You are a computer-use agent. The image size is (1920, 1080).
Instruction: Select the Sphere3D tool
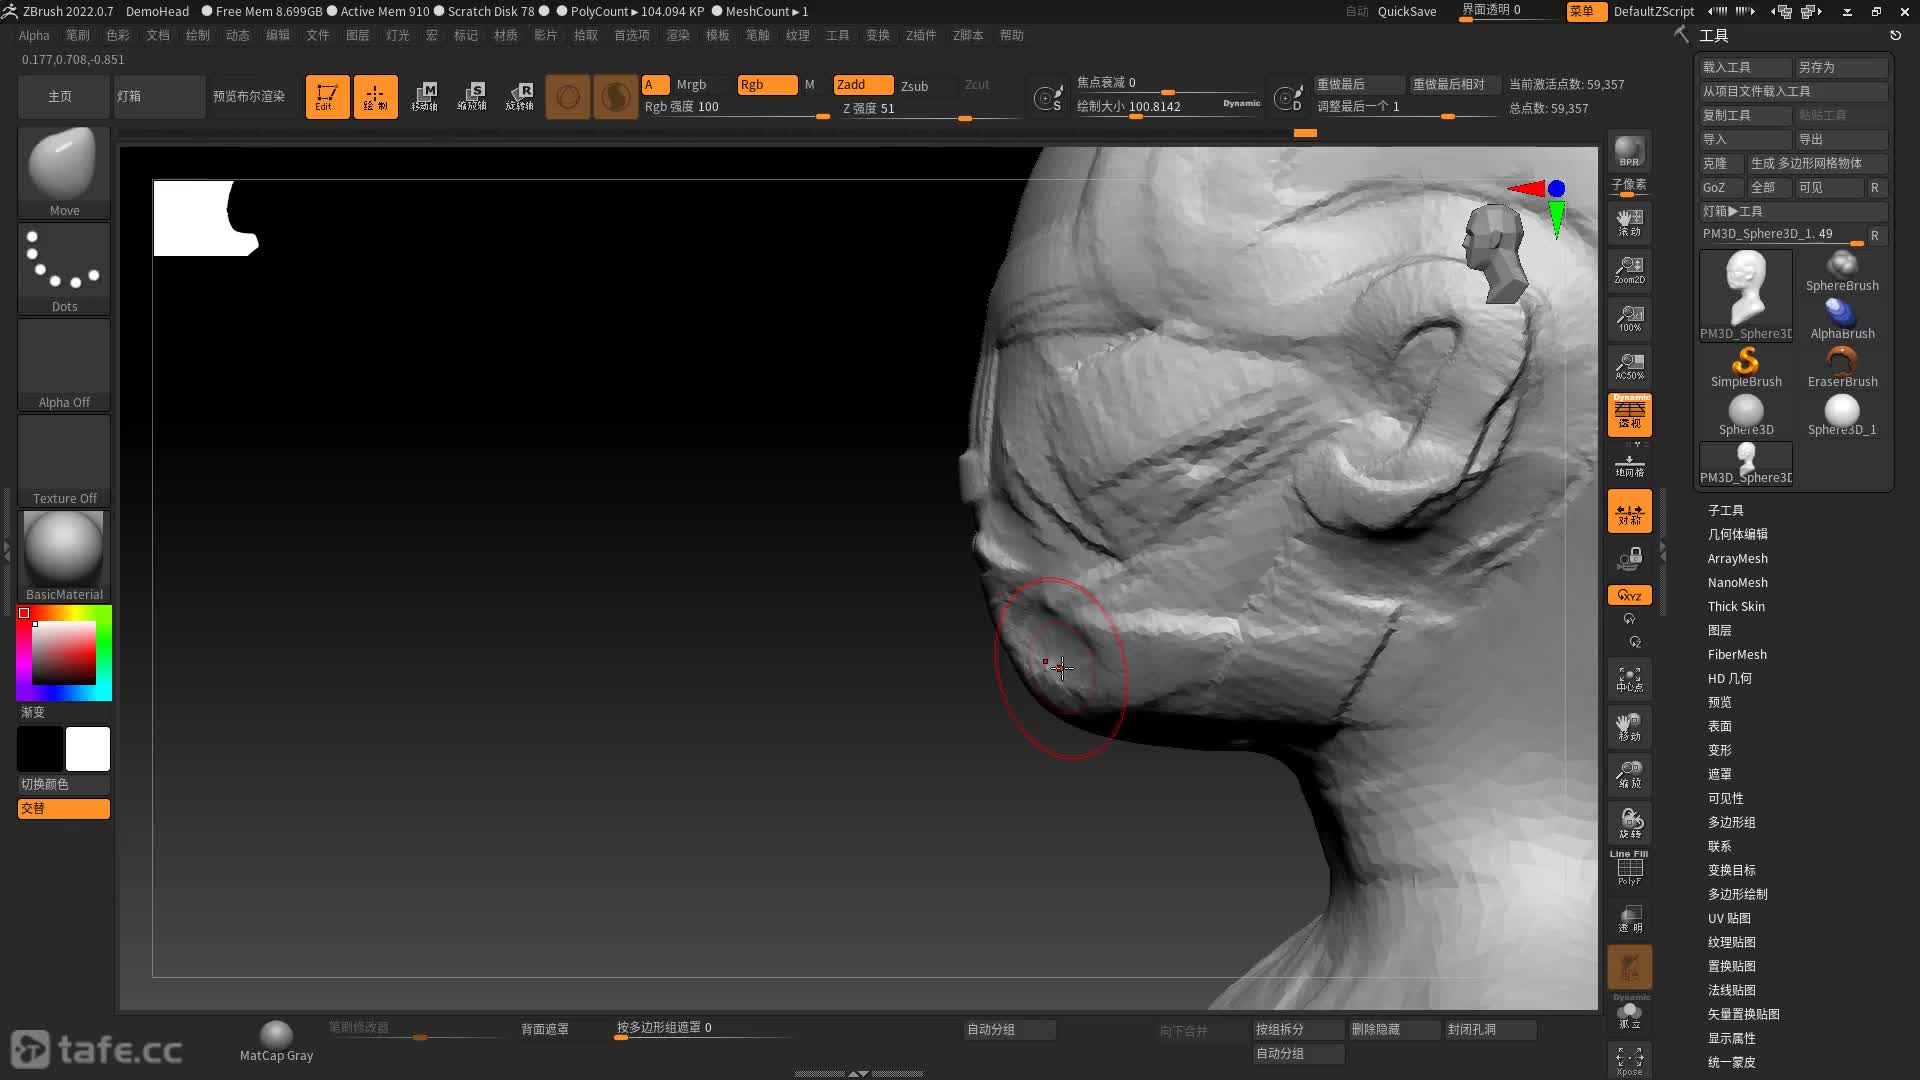coord(1746,415)
